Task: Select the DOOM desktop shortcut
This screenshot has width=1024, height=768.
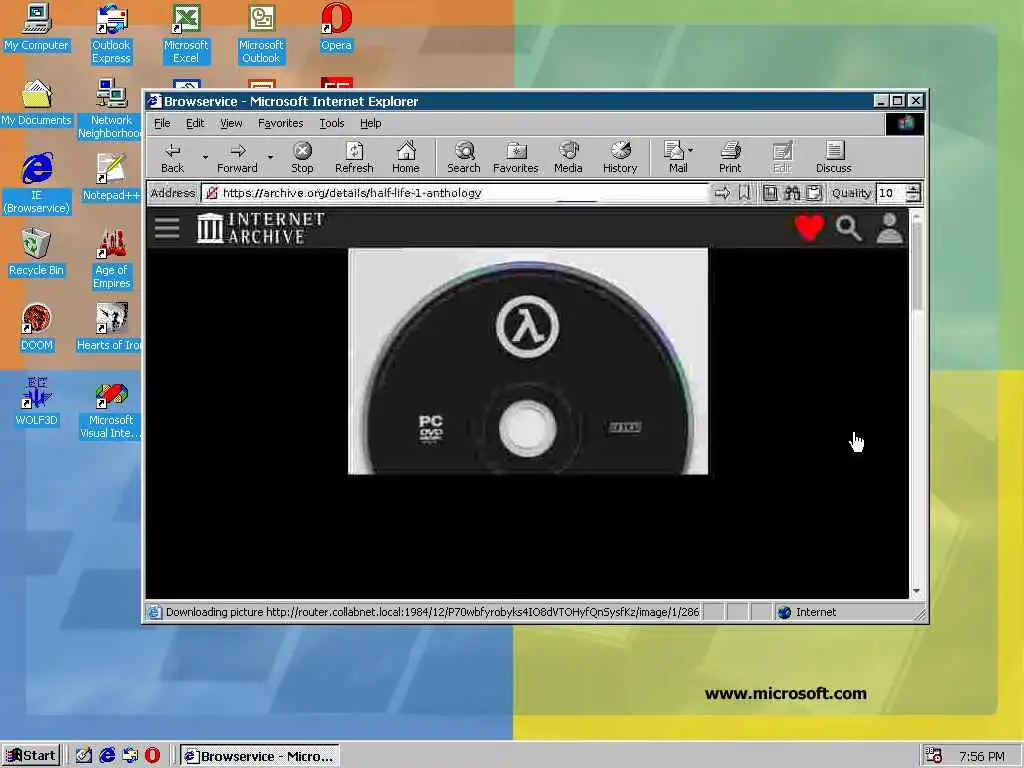Action: coord(37,328)
